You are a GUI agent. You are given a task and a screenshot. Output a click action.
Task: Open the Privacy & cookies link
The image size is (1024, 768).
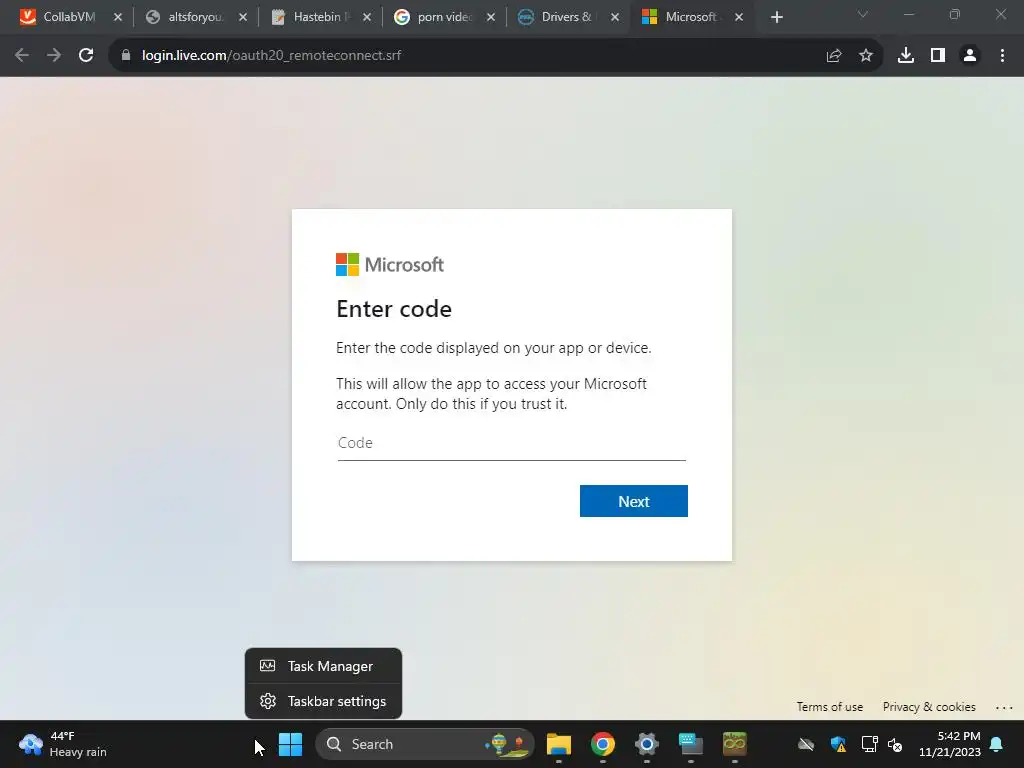[929, 707]
